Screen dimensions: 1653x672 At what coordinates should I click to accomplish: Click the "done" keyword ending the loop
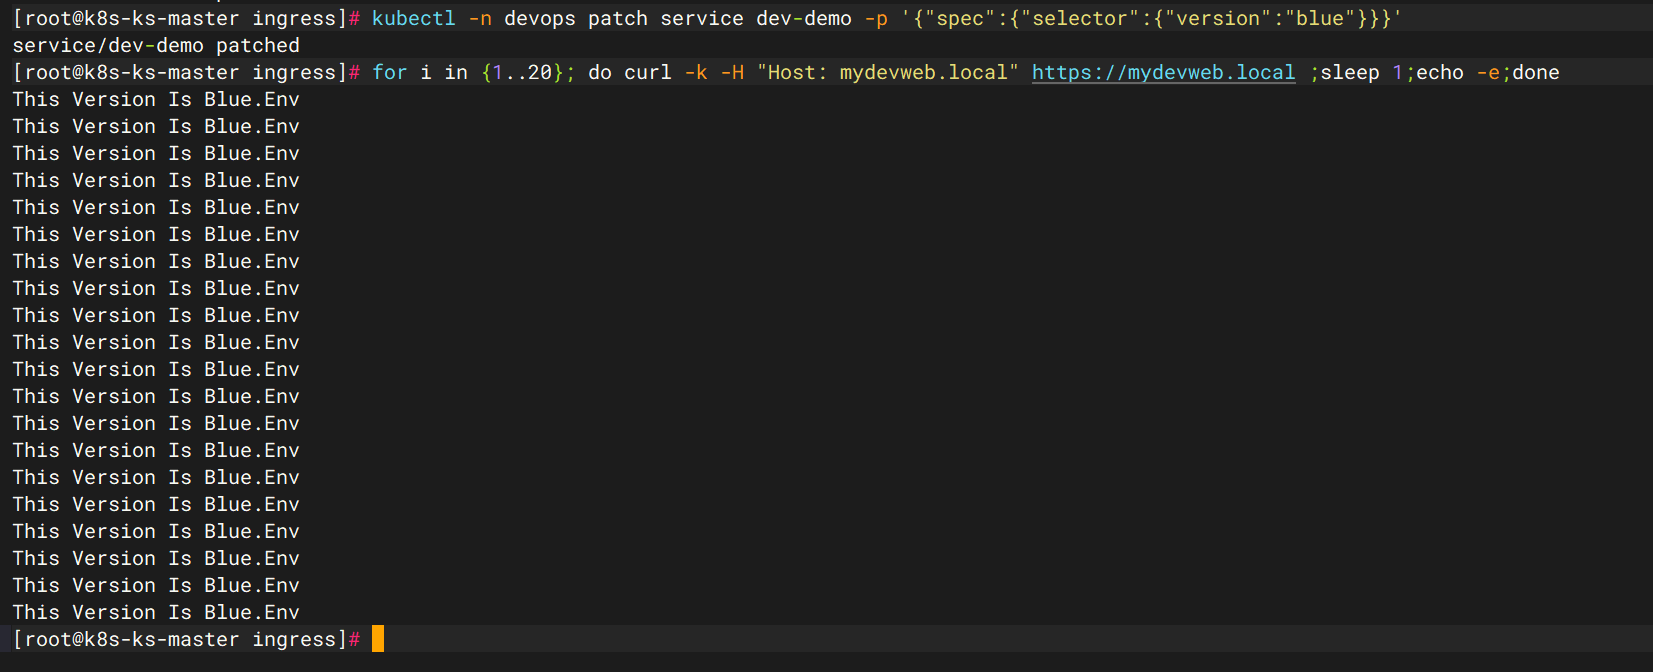tap(1535, 73)
